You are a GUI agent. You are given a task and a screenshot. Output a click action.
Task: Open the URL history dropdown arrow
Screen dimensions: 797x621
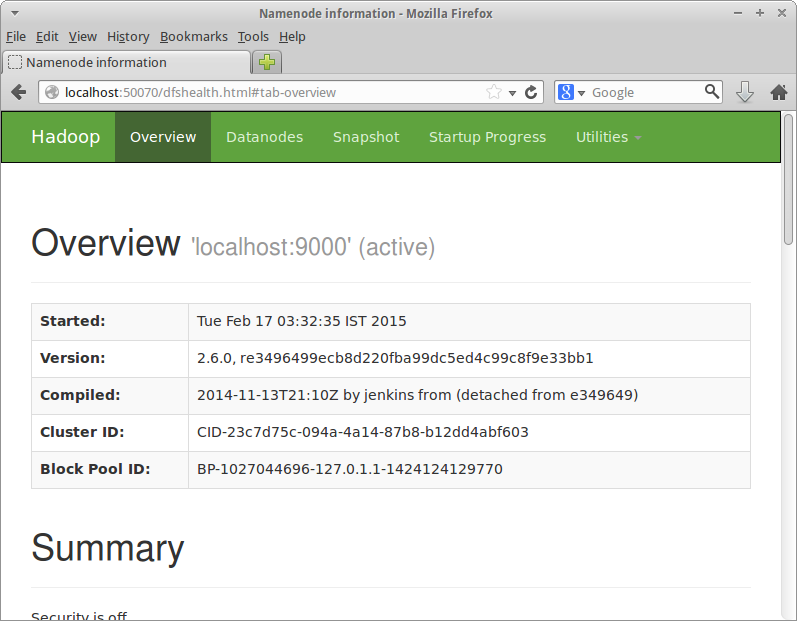coord(512,93)
